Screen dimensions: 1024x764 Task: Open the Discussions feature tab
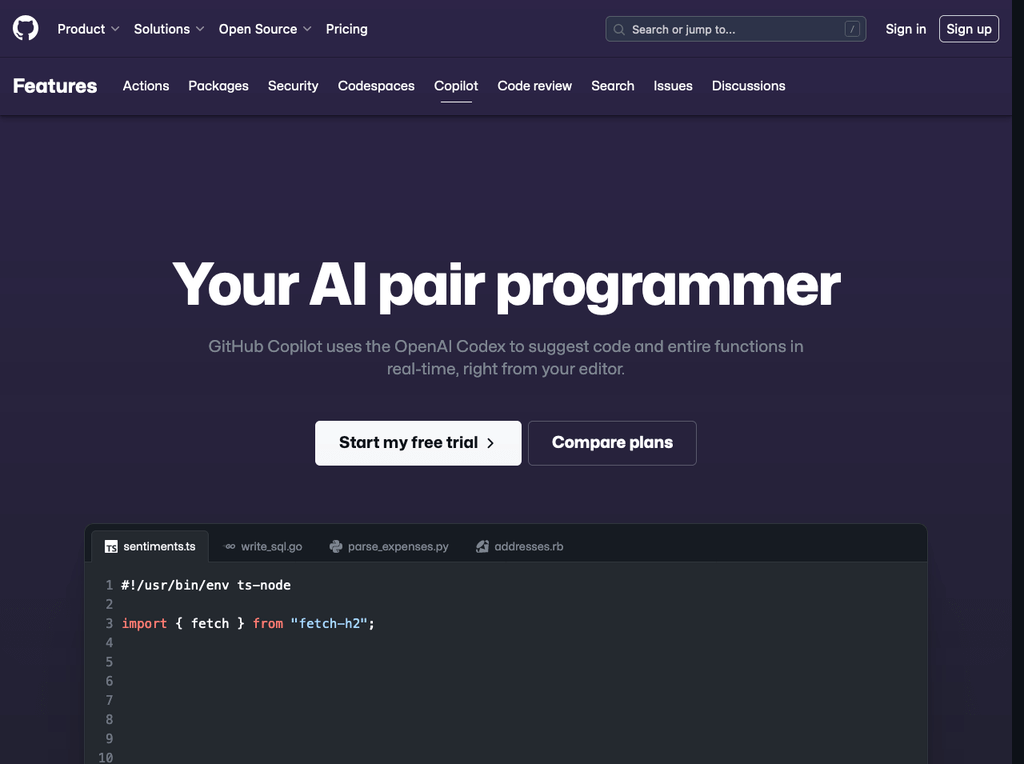tap(748, 86)
